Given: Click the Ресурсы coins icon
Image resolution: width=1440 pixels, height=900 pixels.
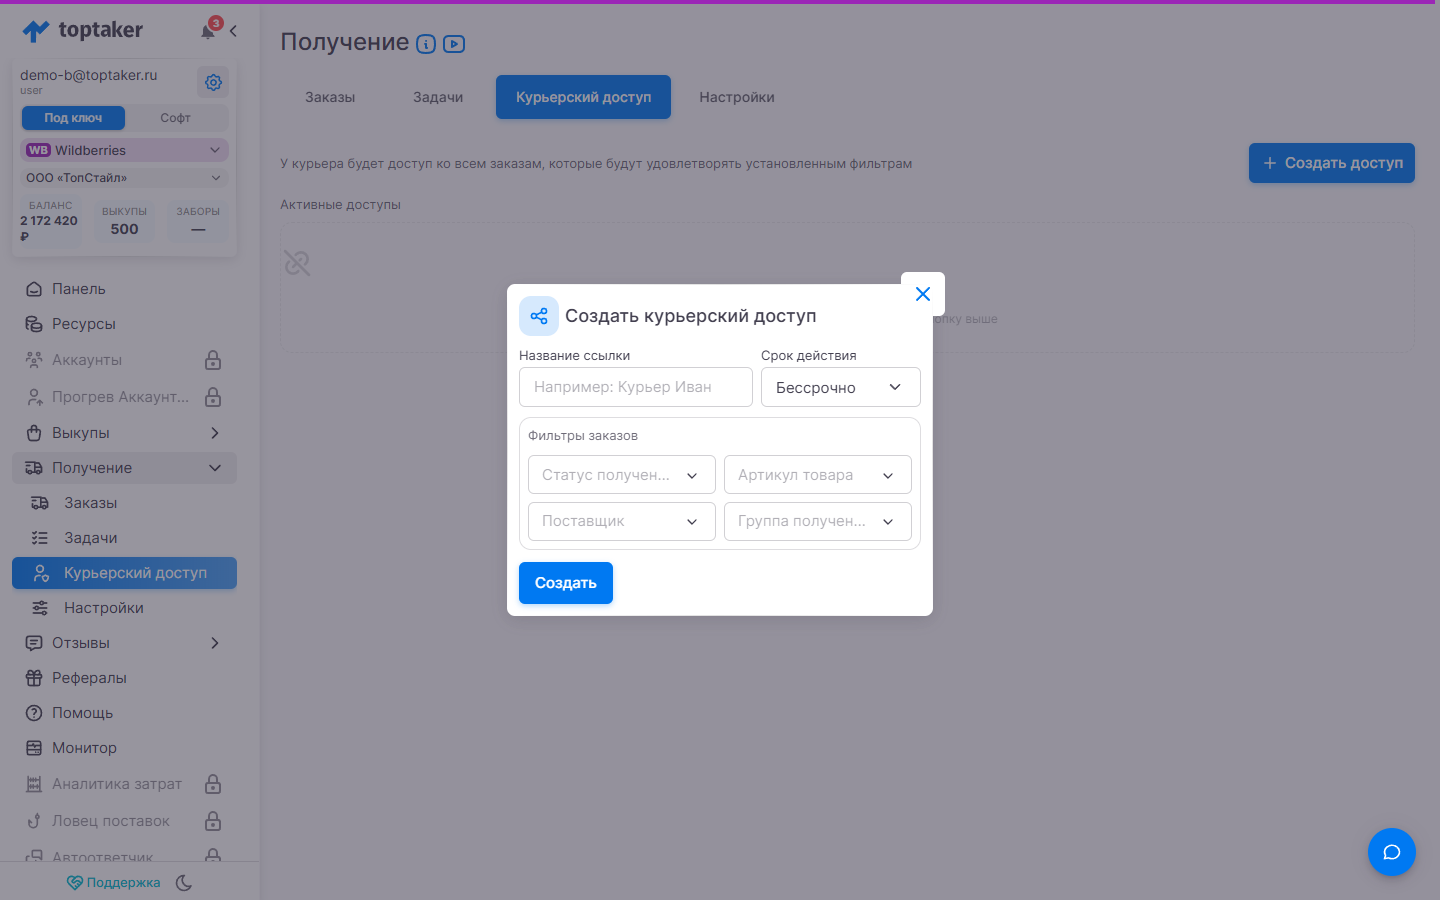Looking at the screenshot, I should click(34, 324).
